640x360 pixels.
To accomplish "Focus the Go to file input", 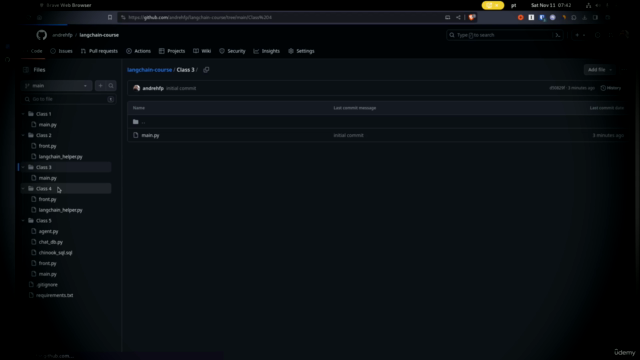I will [x=69, y=99].
